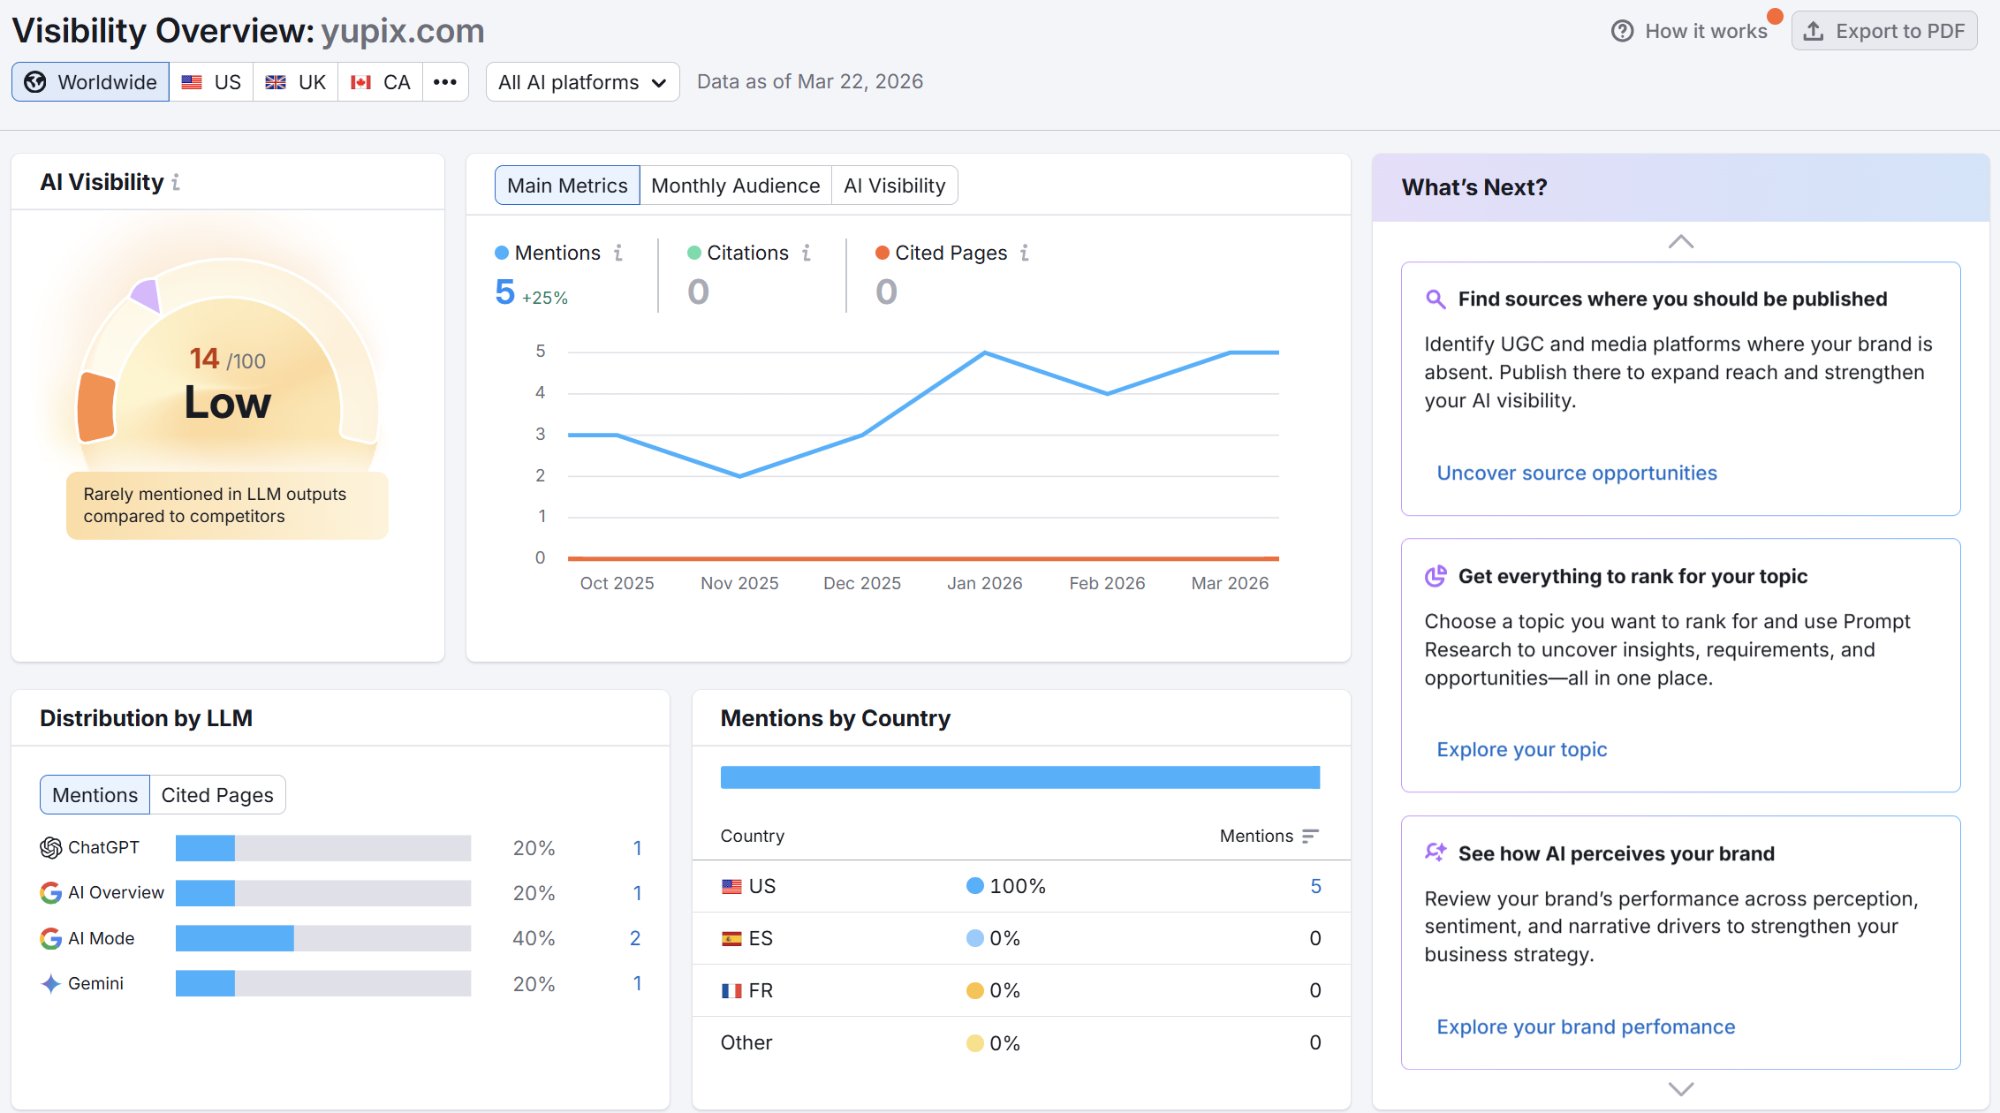Switch region to US
Image resolution: width=2000 pixels, height=1113 pixels.
click(211, 82)
